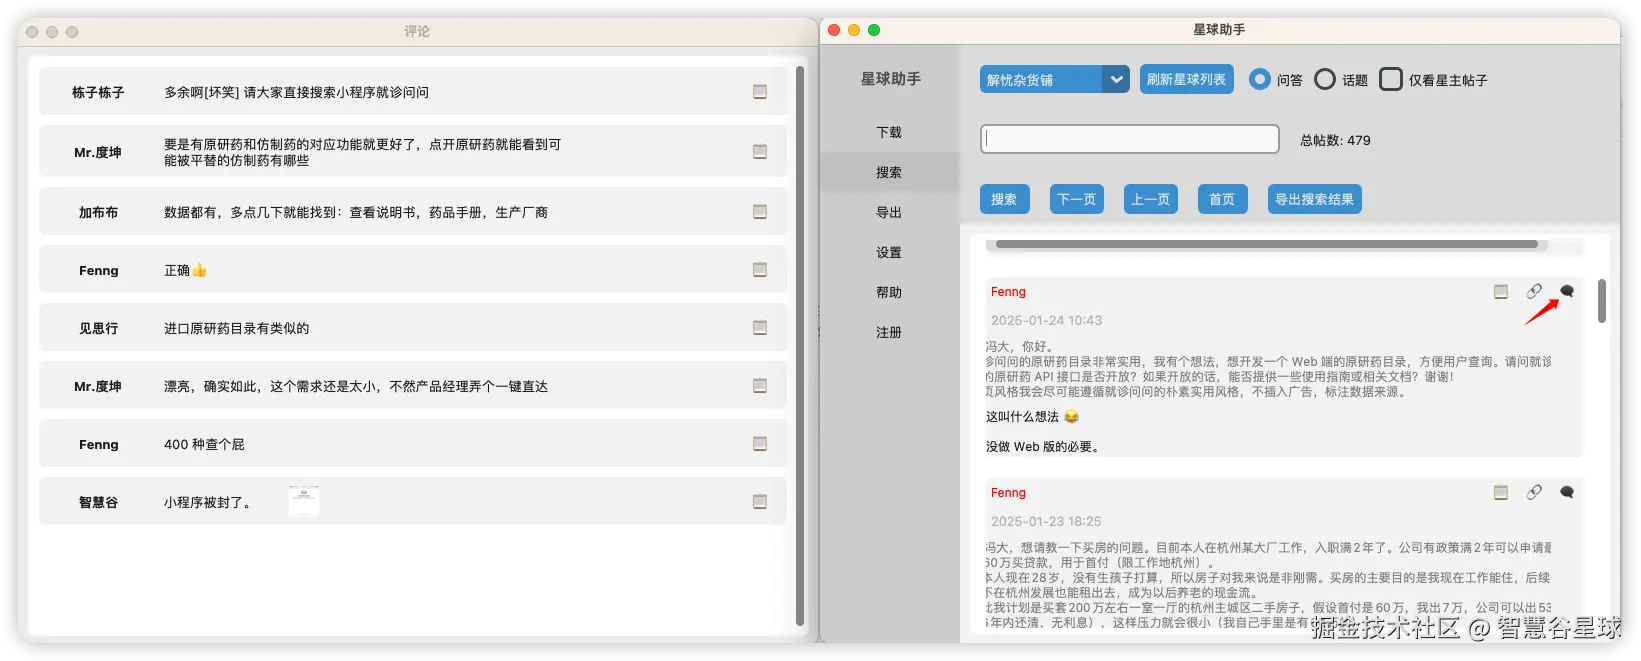
Task: Click the 总帖数: 479 label
Action: click(1335, 140)
